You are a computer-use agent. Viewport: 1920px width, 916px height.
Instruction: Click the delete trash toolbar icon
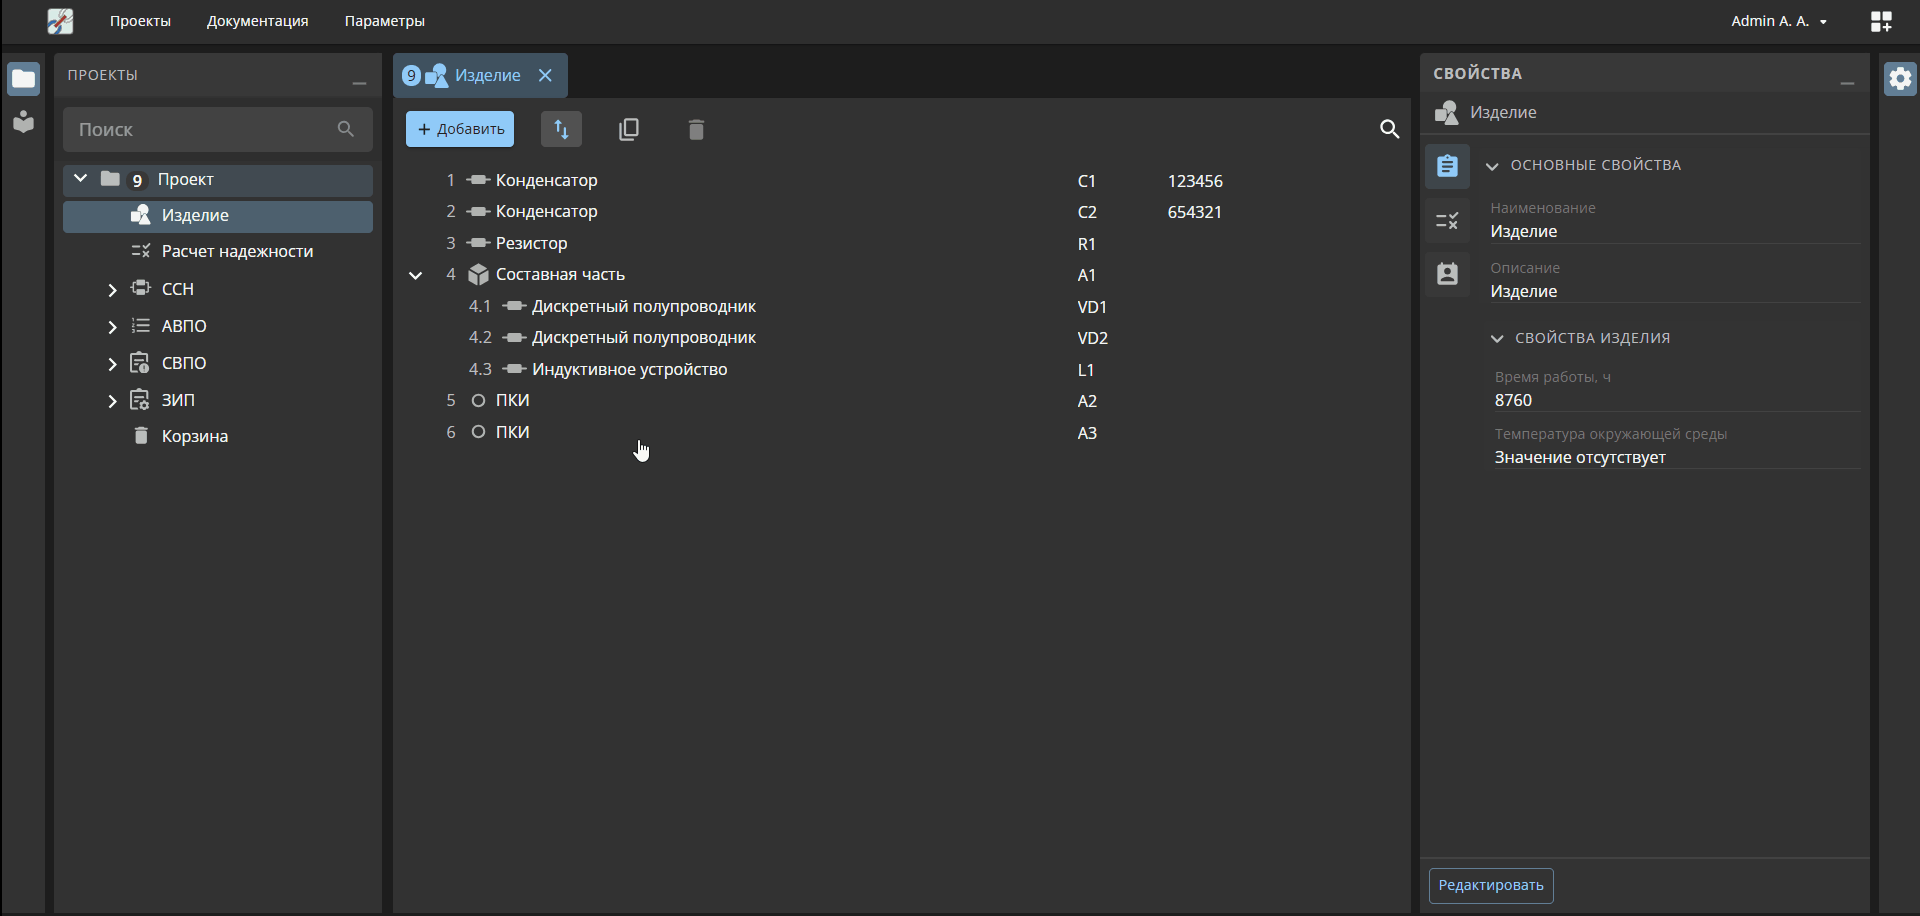tap(697, 129)
